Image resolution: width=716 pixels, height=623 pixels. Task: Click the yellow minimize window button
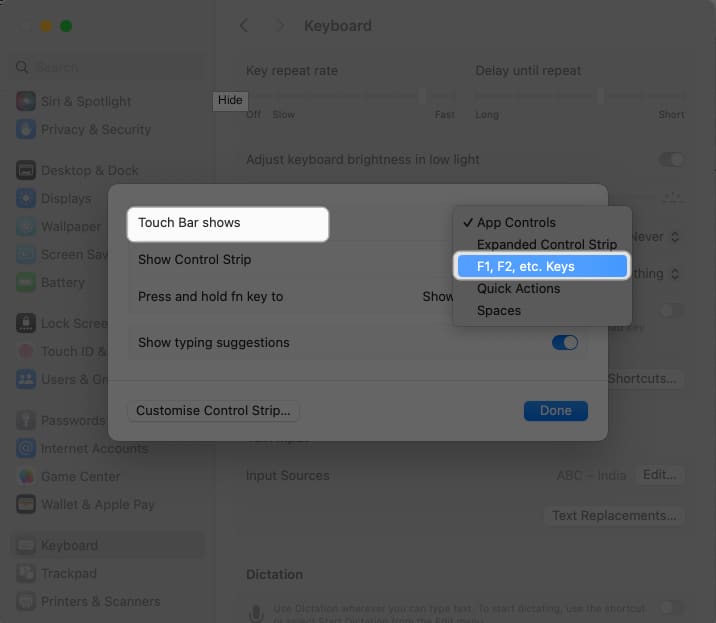tap(46, 26)
